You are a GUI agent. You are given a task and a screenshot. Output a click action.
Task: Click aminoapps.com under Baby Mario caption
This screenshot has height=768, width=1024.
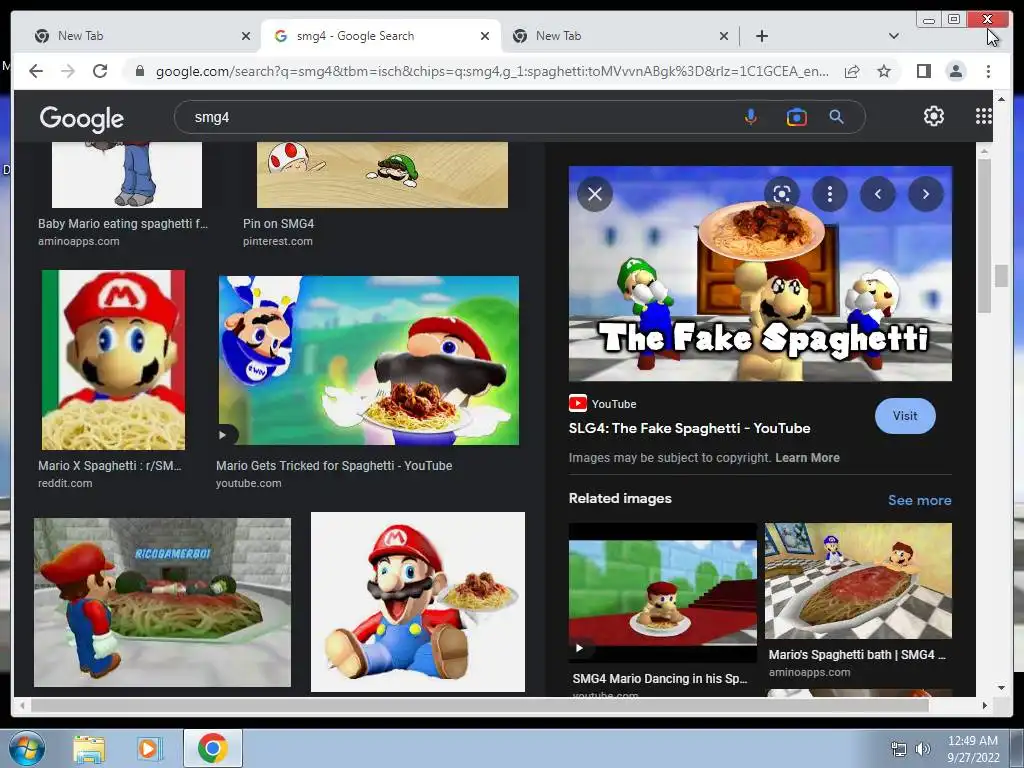(x=78, y=241)
